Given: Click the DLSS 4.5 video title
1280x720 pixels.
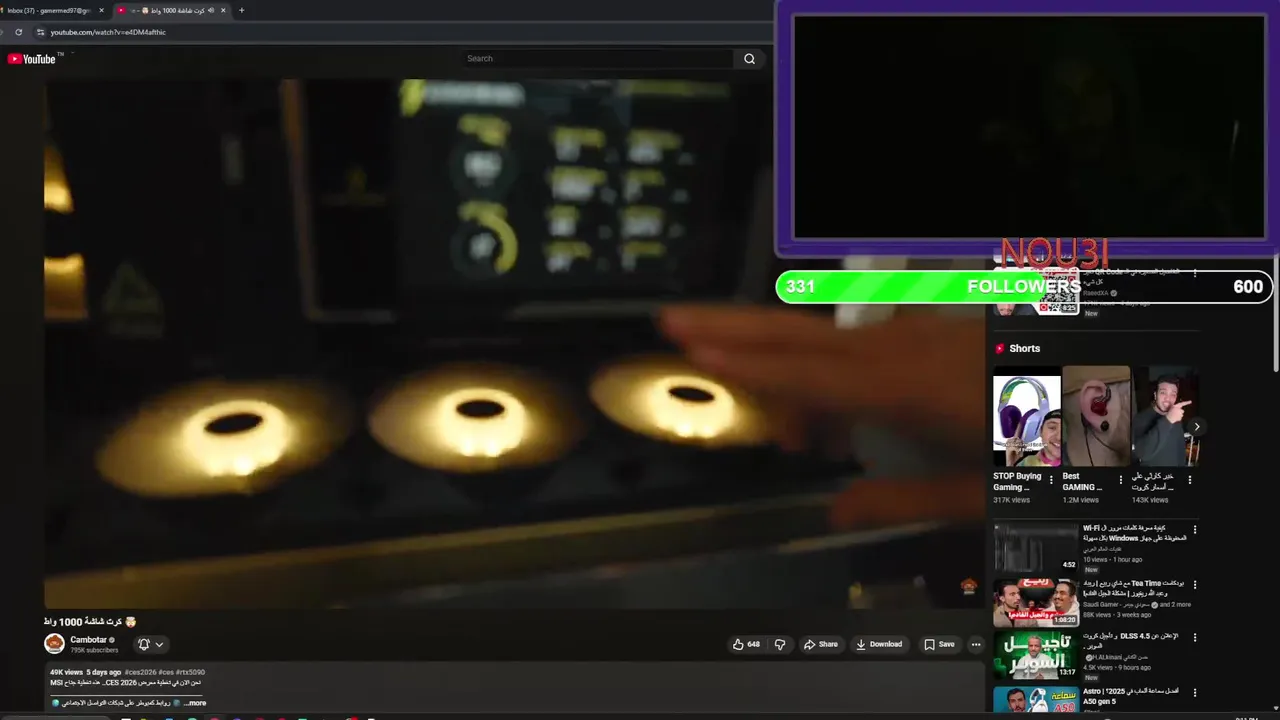Looking at the screenshot, I should tap(1131, 640).
